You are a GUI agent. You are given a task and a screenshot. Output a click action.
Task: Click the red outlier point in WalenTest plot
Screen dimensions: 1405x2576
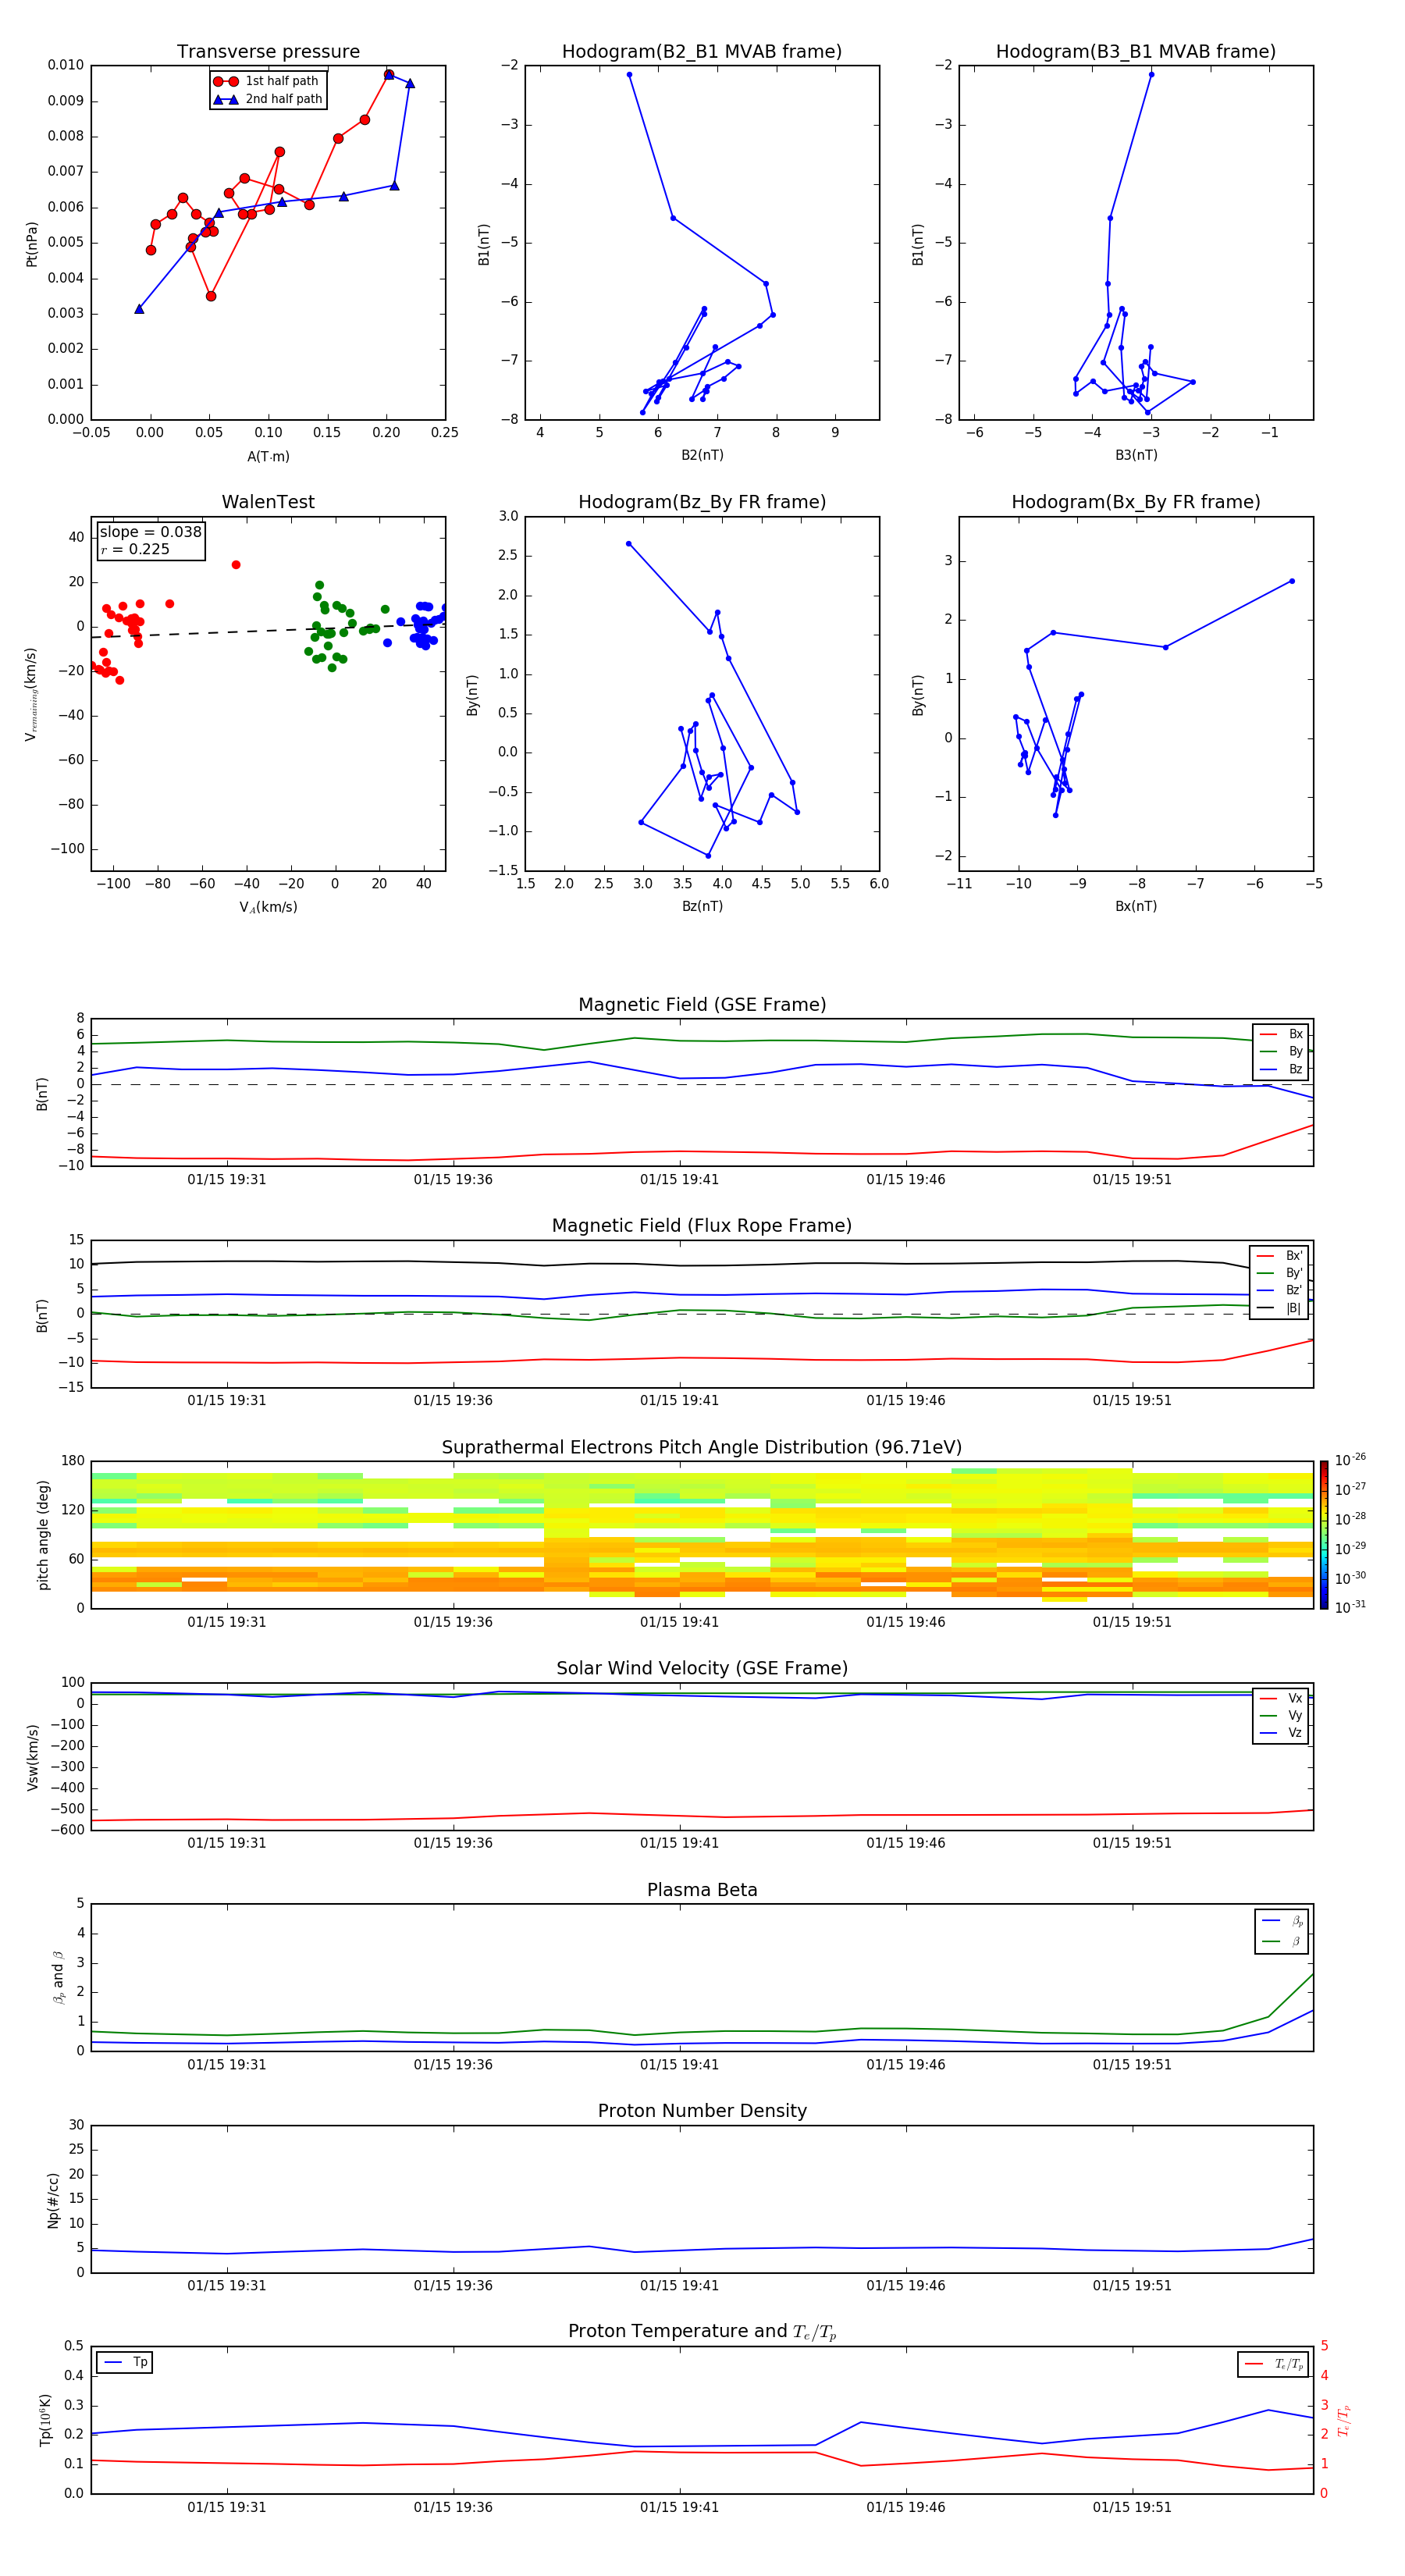(236, 565)
